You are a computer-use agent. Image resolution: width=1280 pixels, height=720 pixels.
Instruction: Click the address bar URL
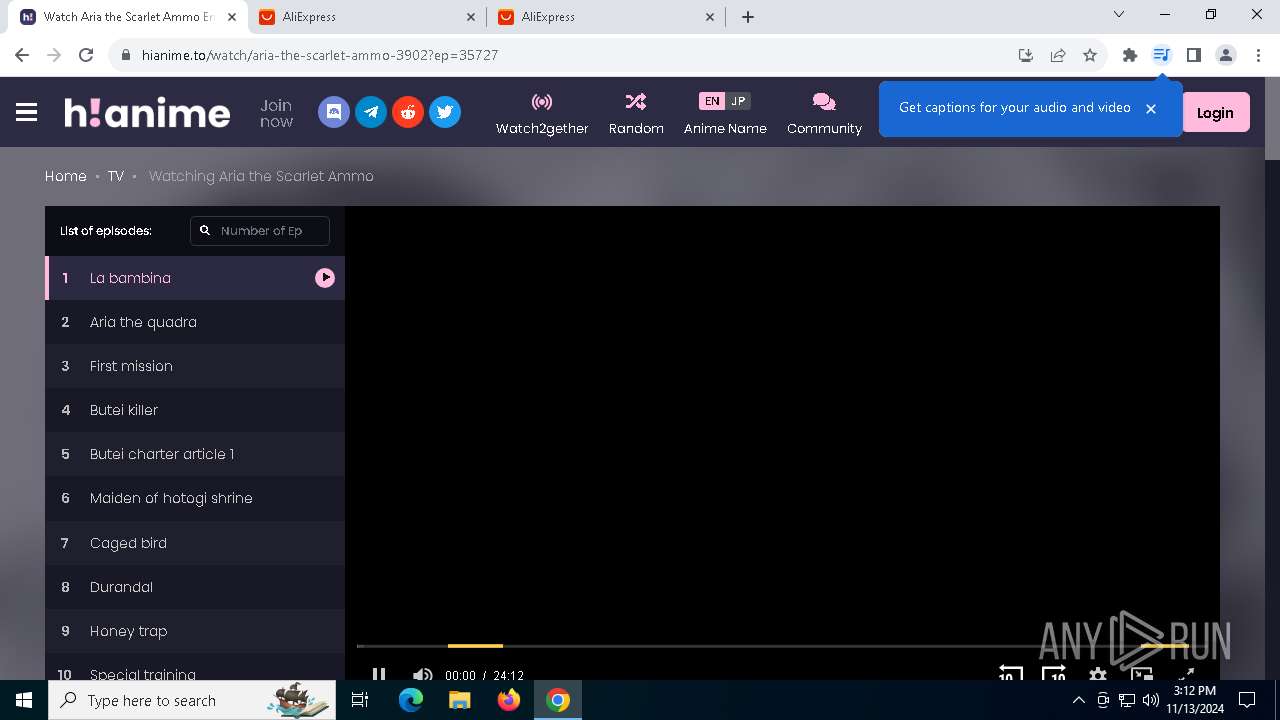point(320,55)
